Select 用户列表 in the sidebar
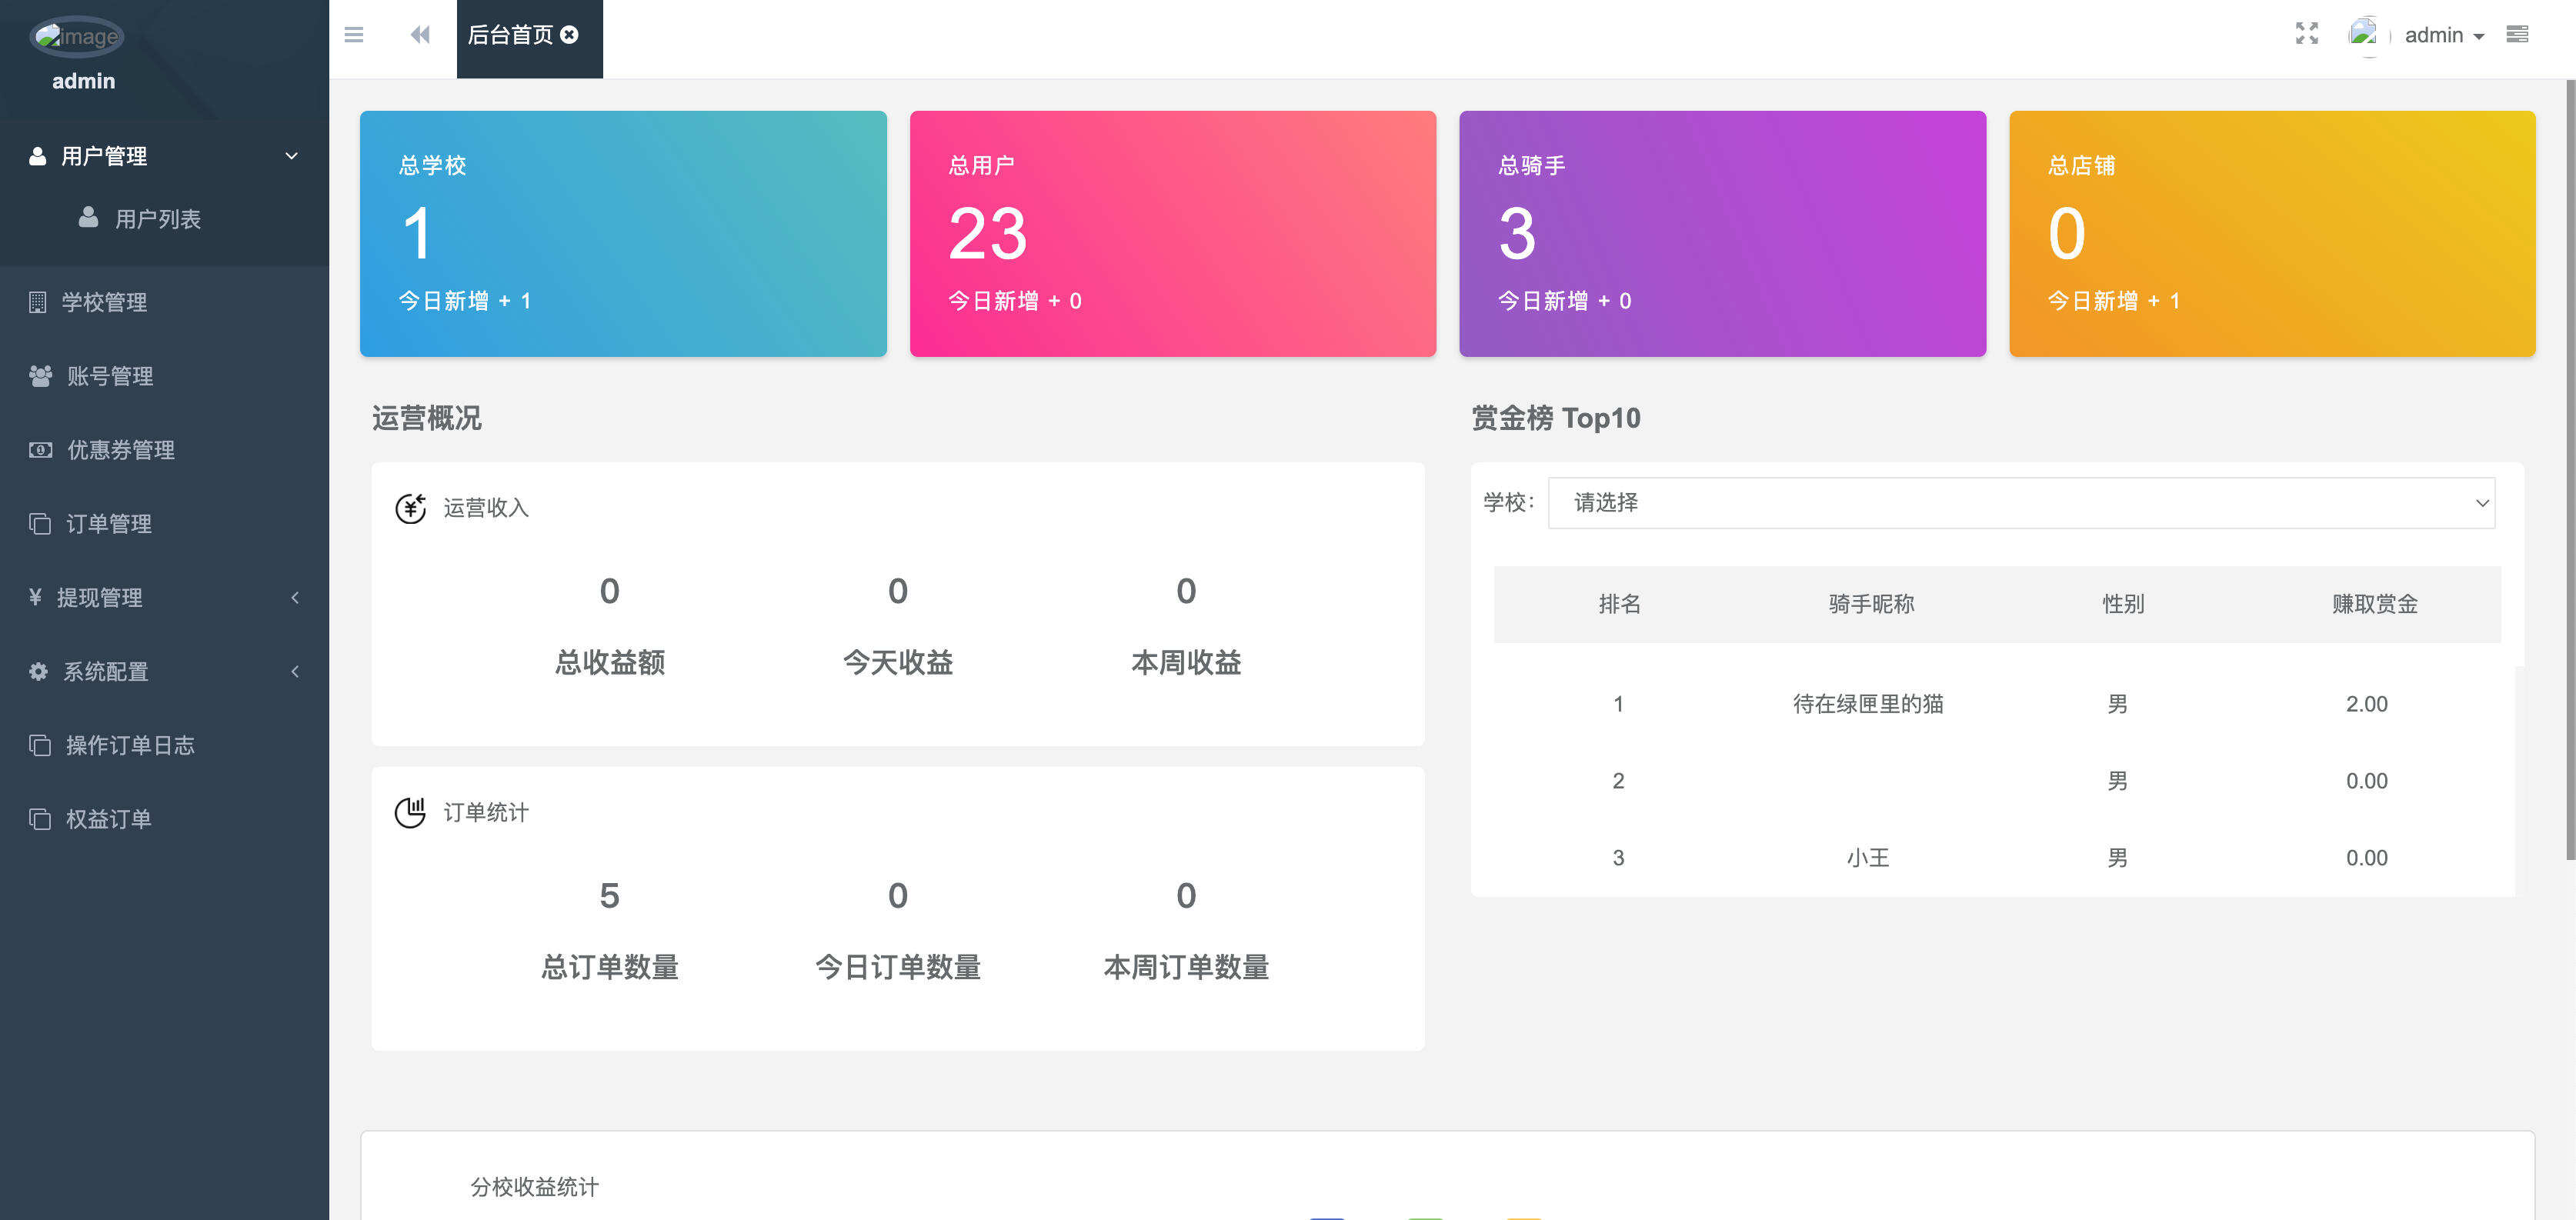 coord(144,219)
